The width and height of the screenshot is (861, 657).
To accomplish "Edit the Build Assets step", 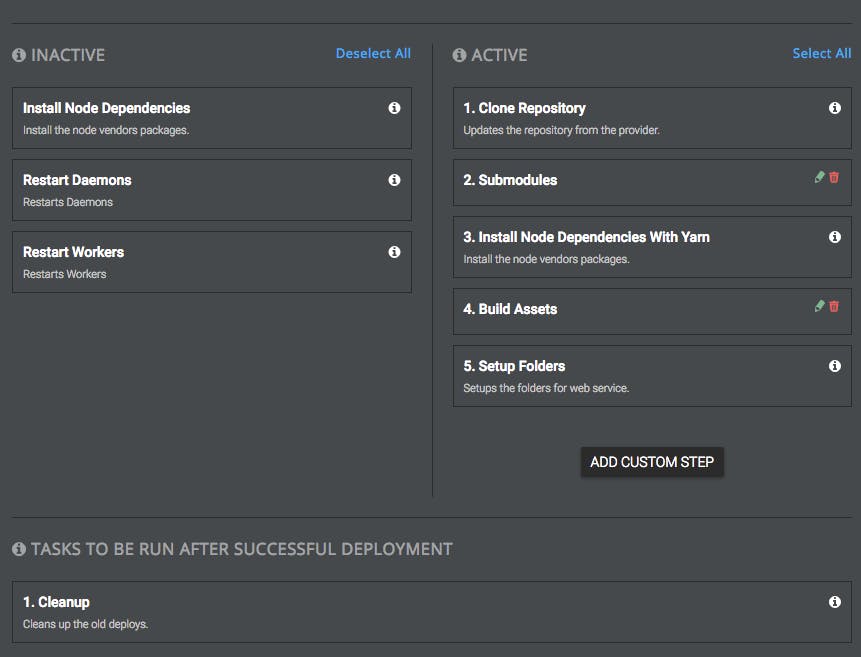I will (x=820, y=306).
